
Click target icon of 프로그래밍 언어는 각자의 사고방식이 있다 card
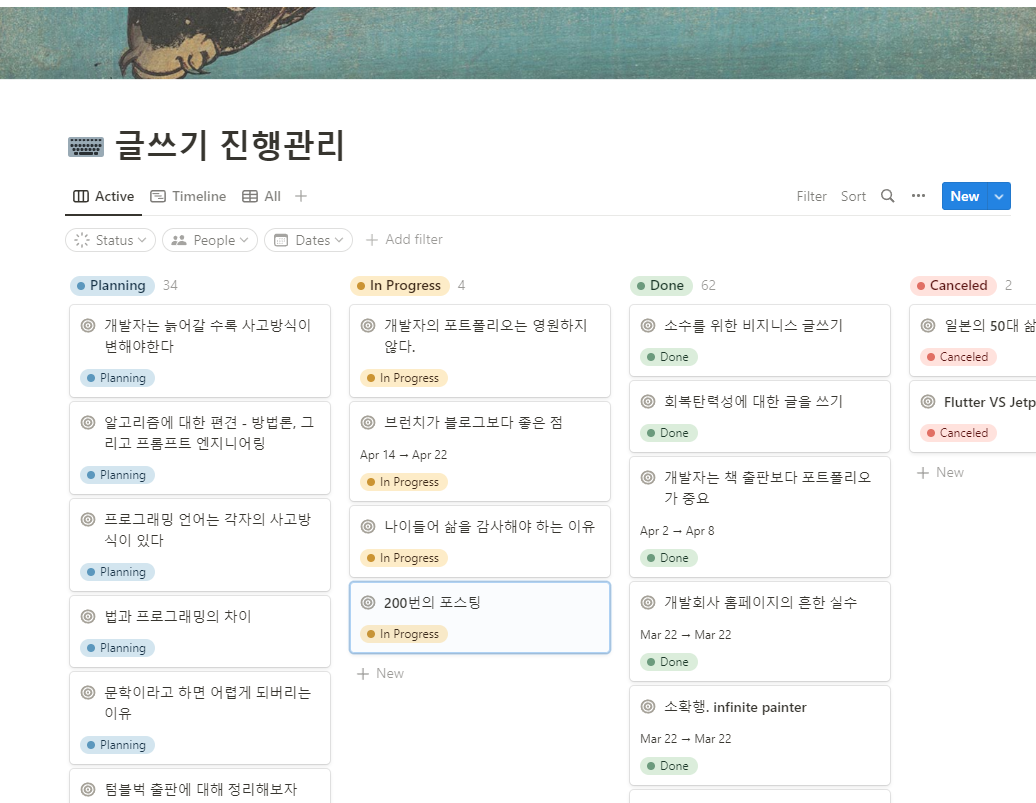tap(88, 519)
